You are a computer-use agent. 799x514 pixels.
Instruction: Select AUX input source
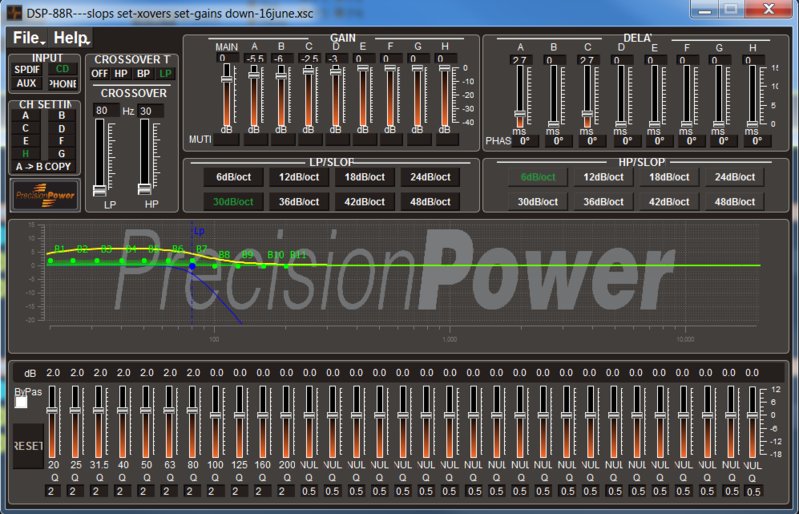27,83
